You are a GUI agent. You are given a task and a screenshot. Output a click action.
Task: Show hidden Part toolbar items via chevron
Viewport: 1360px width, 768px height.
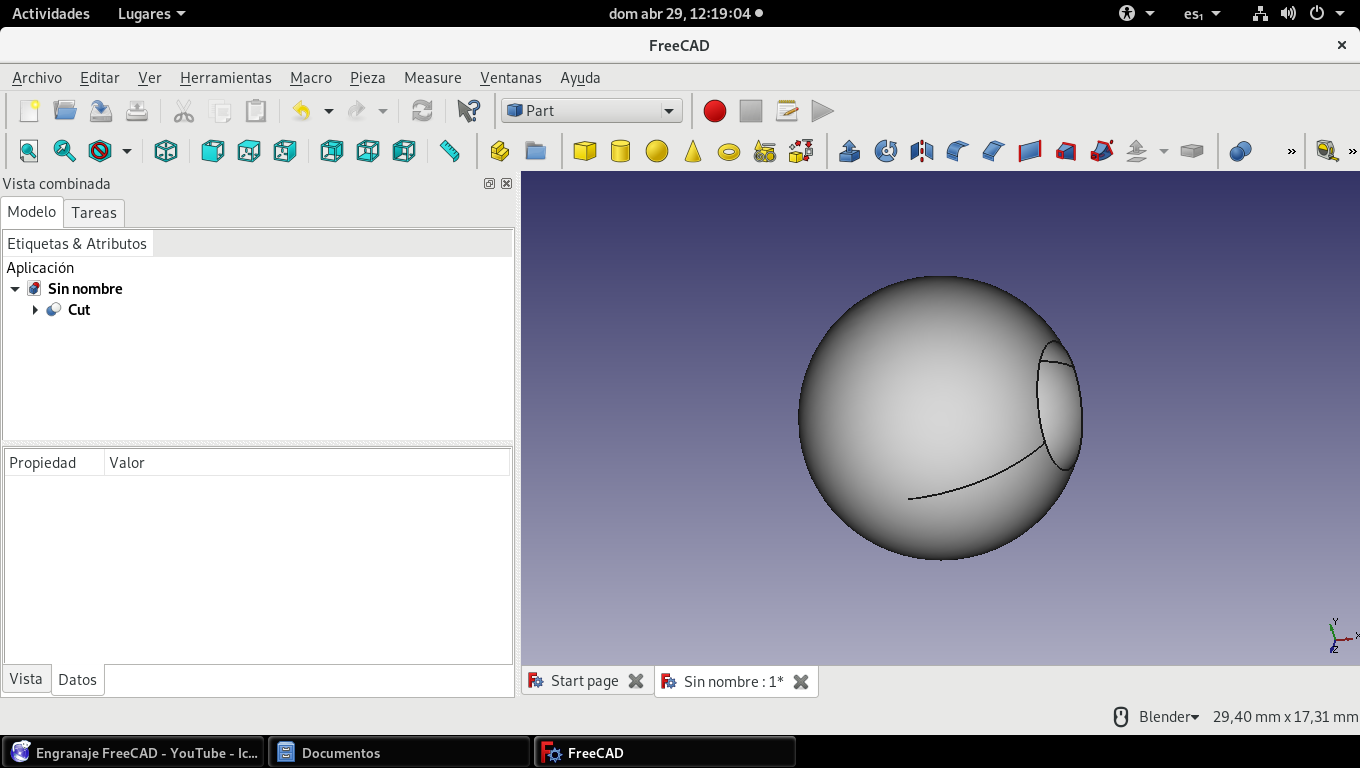point(1292,151)
